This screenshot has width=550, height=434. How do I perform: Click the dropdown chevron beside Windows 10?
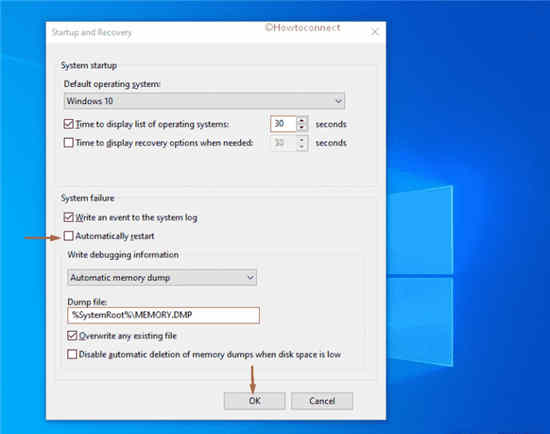tap(338, 101)
